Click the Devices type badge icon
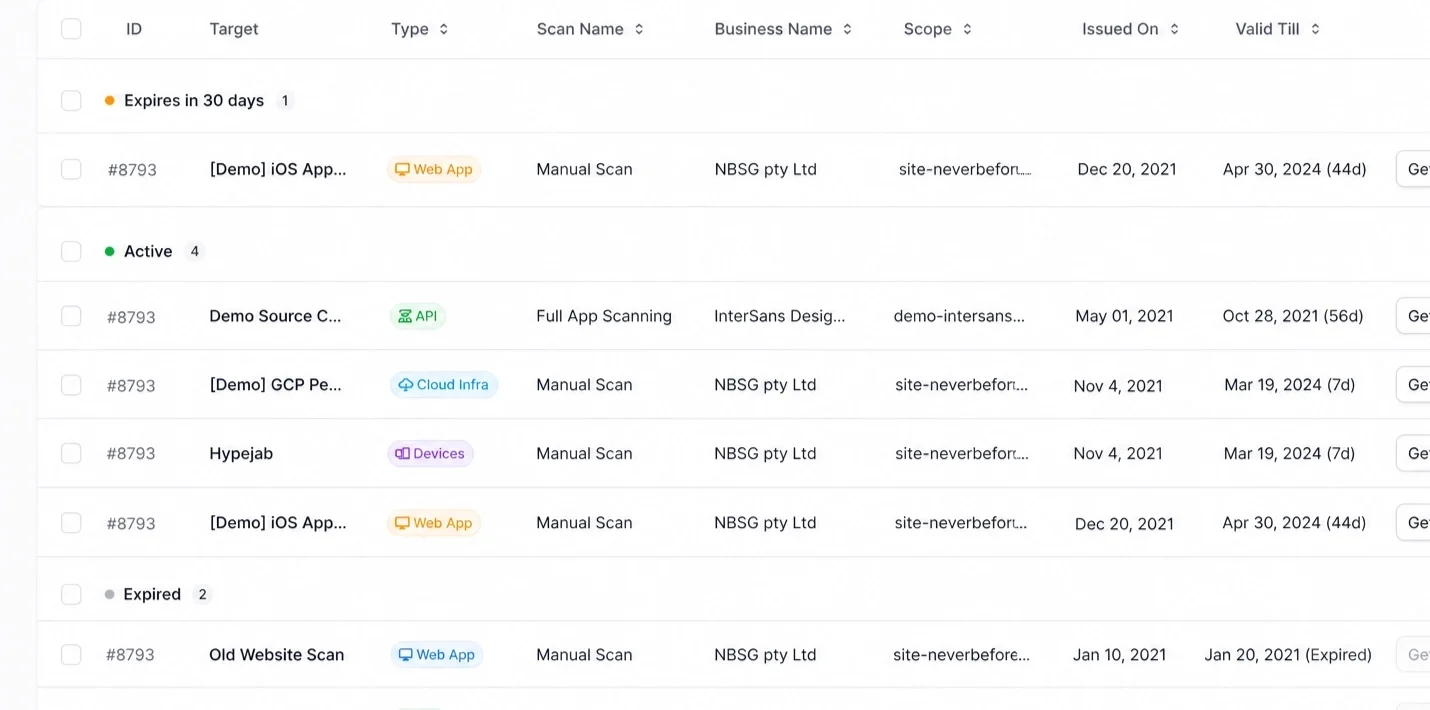 (x=402, y=454)
